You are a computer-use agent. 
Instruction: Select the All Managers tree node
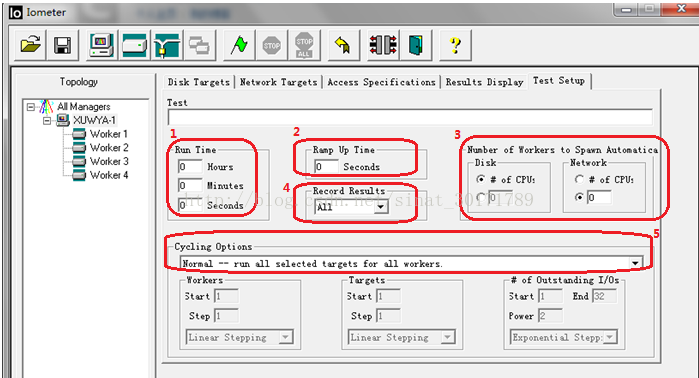point(83,107)
